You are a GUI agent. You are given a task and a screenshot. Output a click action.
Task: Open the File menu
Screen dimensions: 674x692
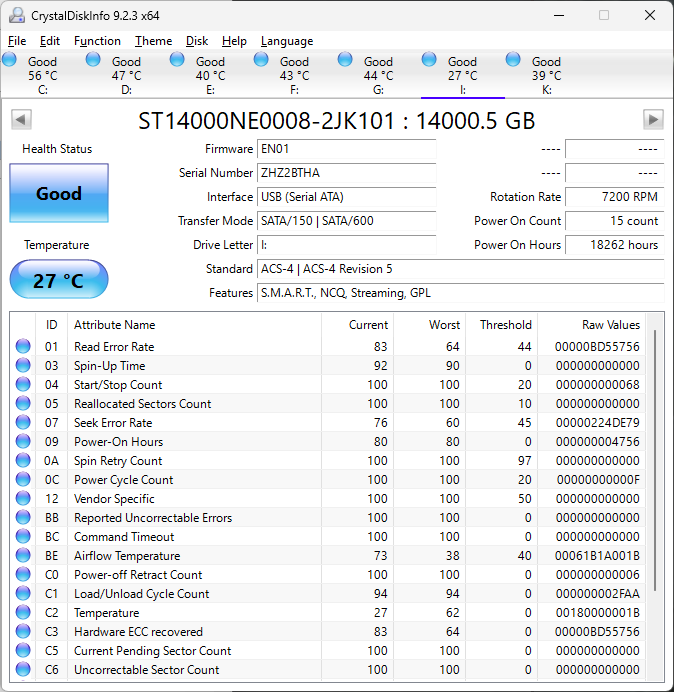point(17,41)
